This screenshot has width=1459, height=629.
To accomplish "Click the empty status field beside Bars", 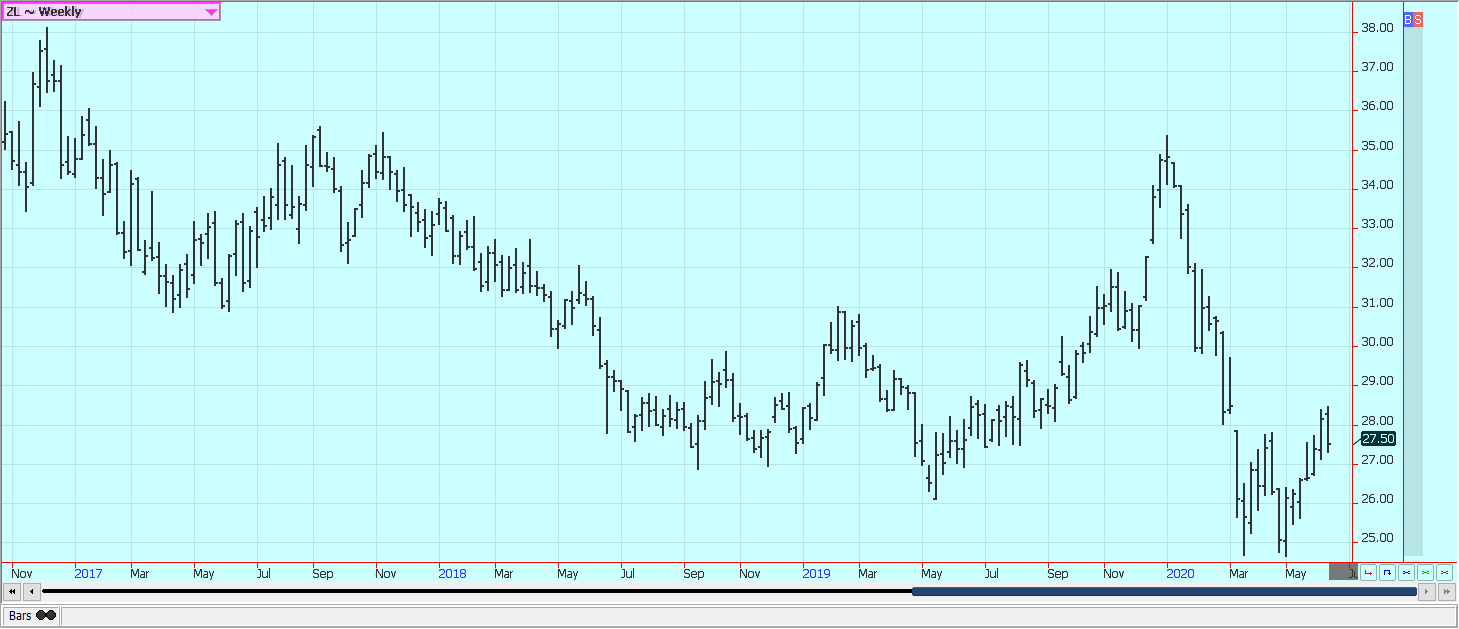I will pos(757,616).
